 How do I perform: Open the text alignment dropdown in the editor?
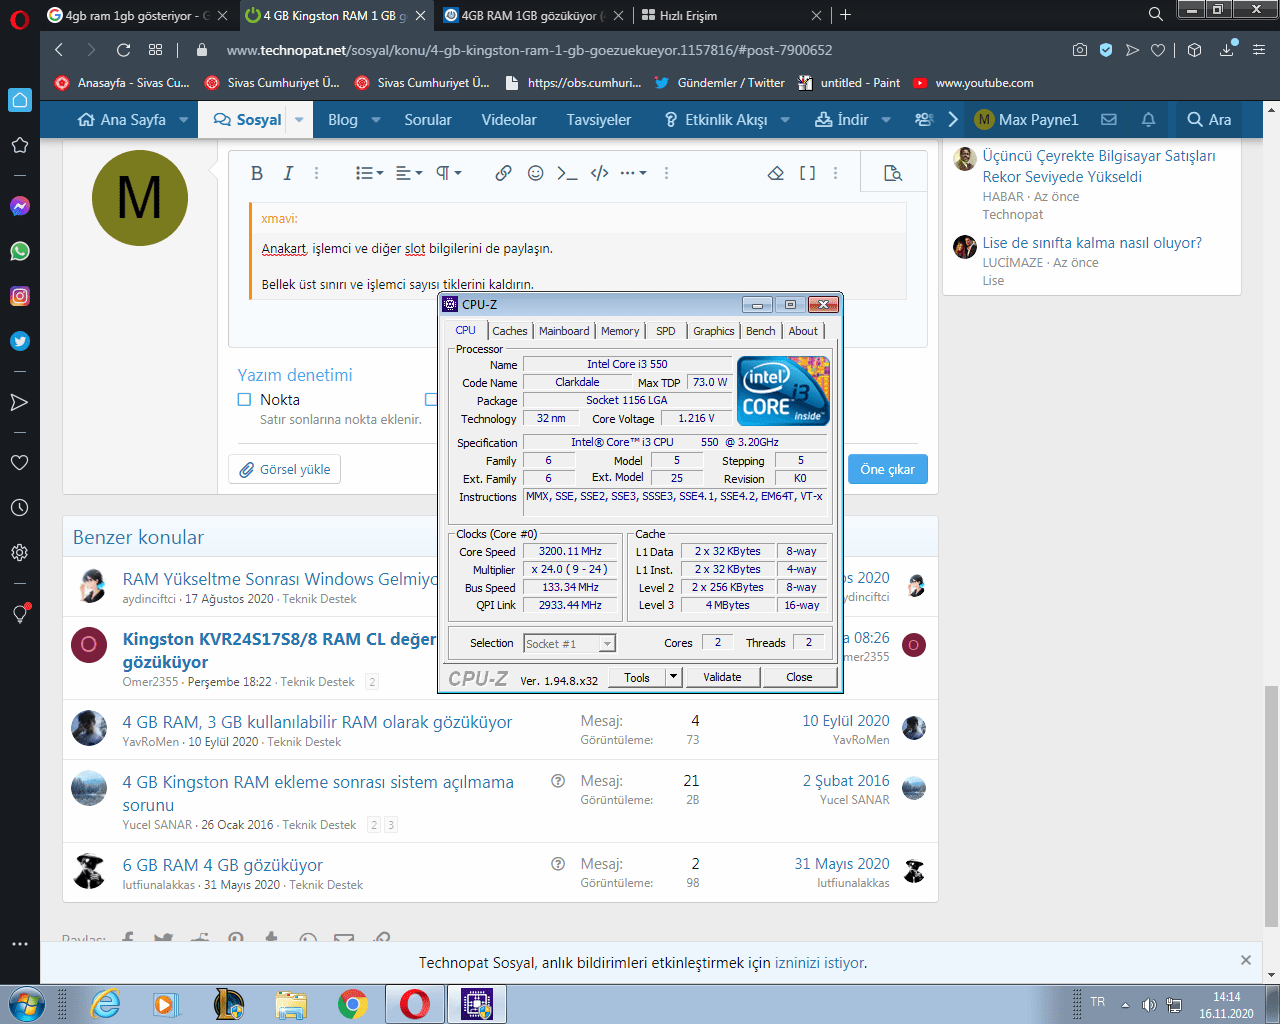point(405,172)
